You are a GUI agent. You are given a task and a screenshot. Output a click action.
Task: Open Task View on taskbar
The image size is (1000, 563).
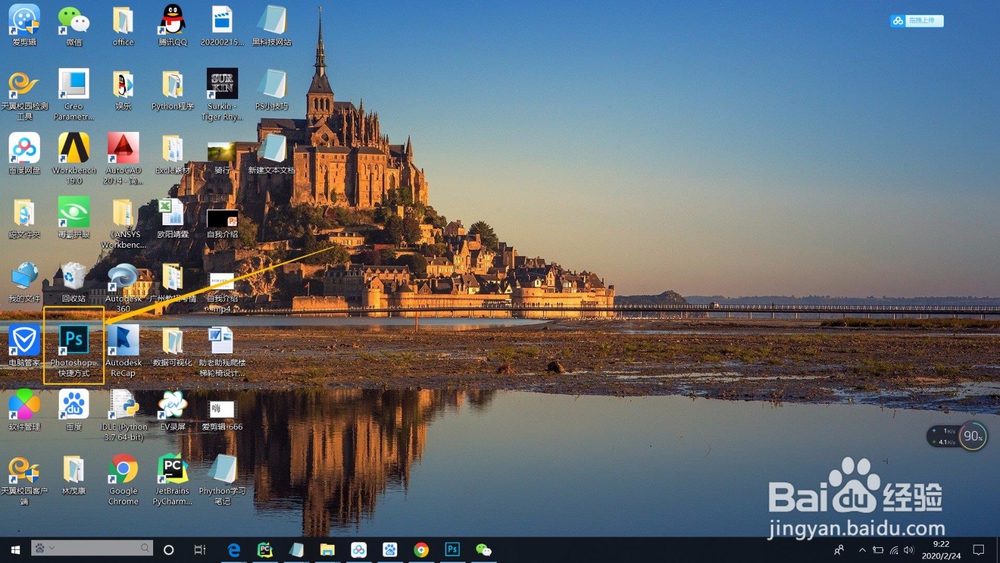[x=200, y=550]
